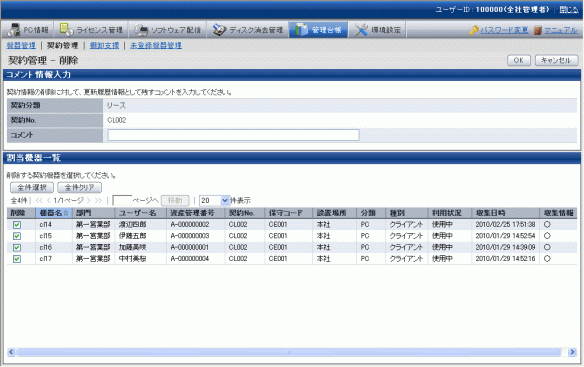Open the 機器管理 submenu link
Viewport: 584px width, 367px height.
(21, 45)
